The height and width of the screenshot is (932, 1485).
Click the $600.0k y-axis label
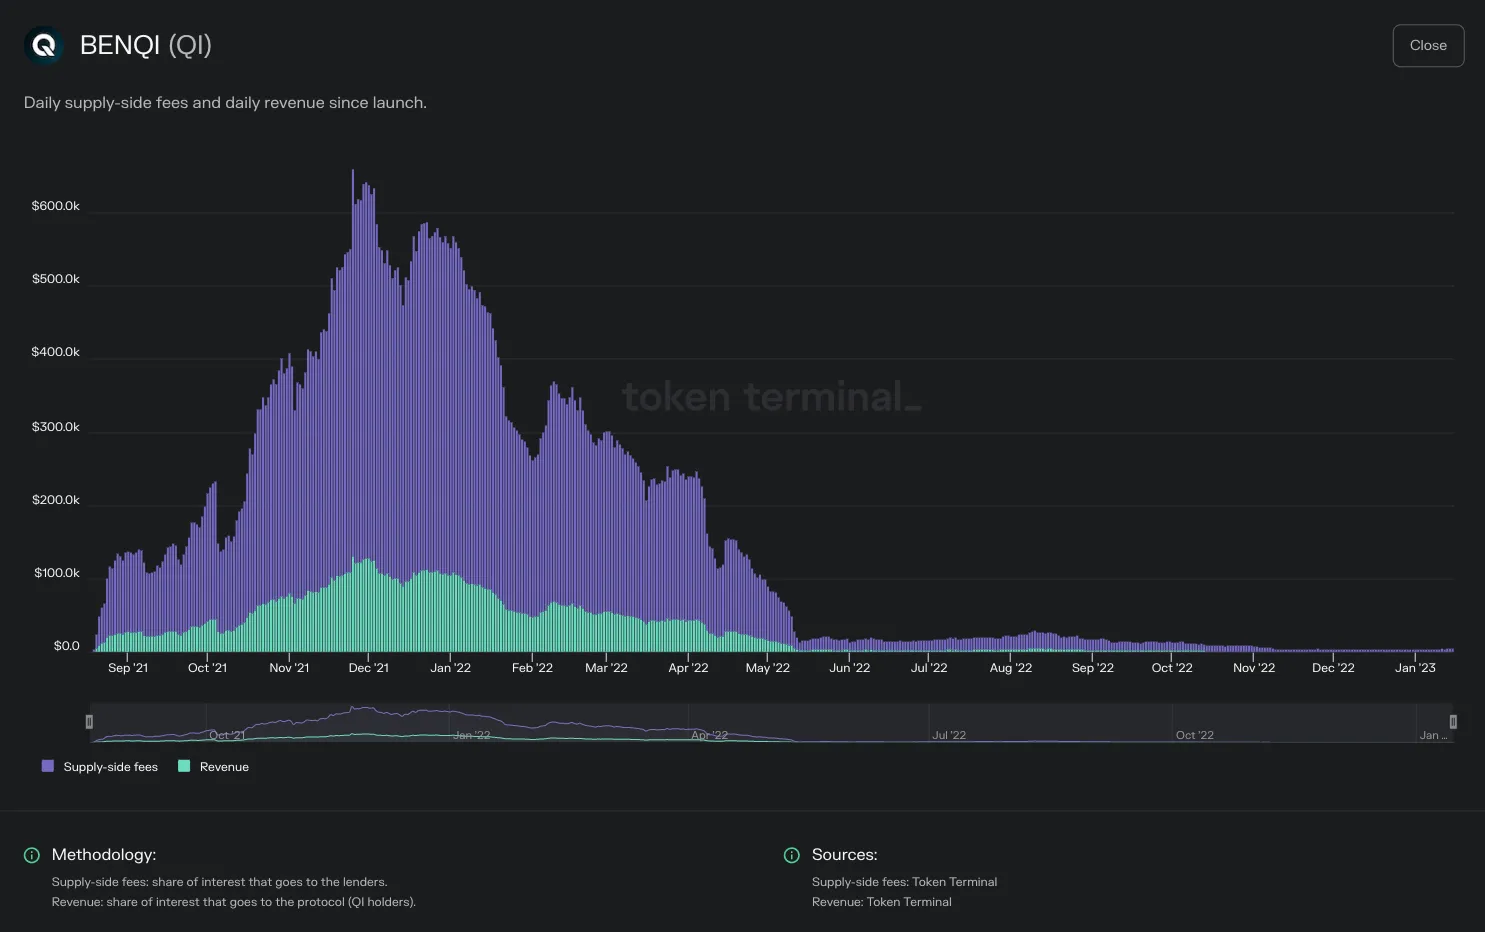pyautogui.click(x=56, y=206)
